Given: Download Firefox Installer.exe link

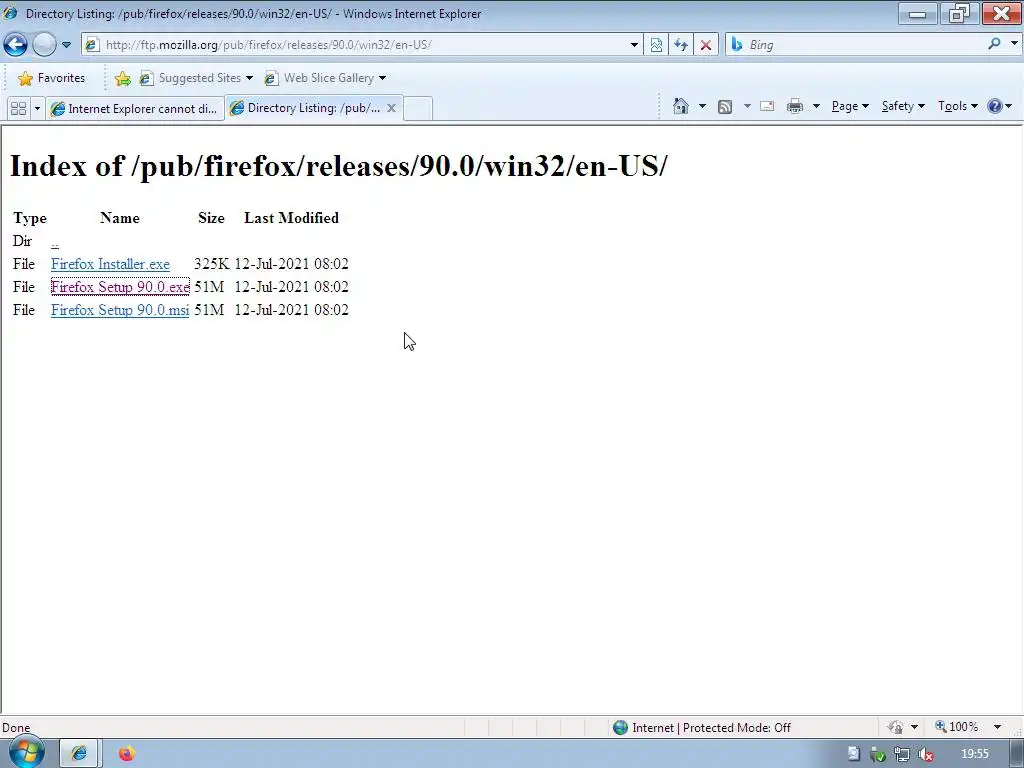Looking at the screenshot, I should coord(110,264).
